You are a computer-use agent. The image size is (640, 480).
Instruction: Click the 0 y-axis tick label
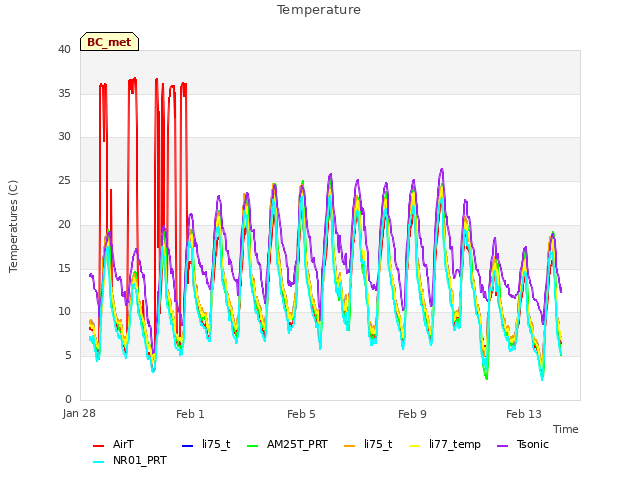(68, 399)
